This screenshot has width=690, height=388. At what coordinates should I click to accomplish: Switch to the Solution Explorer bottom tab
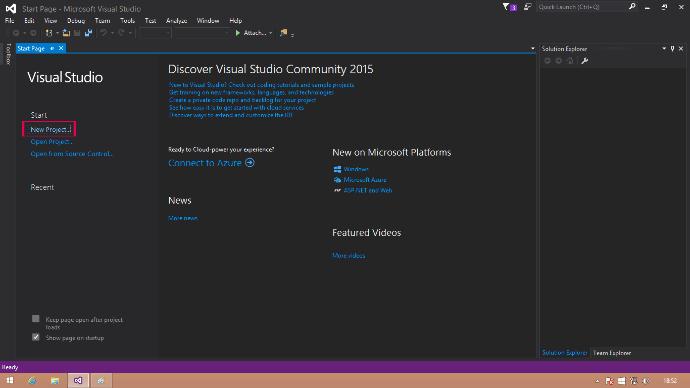[564, 353]
